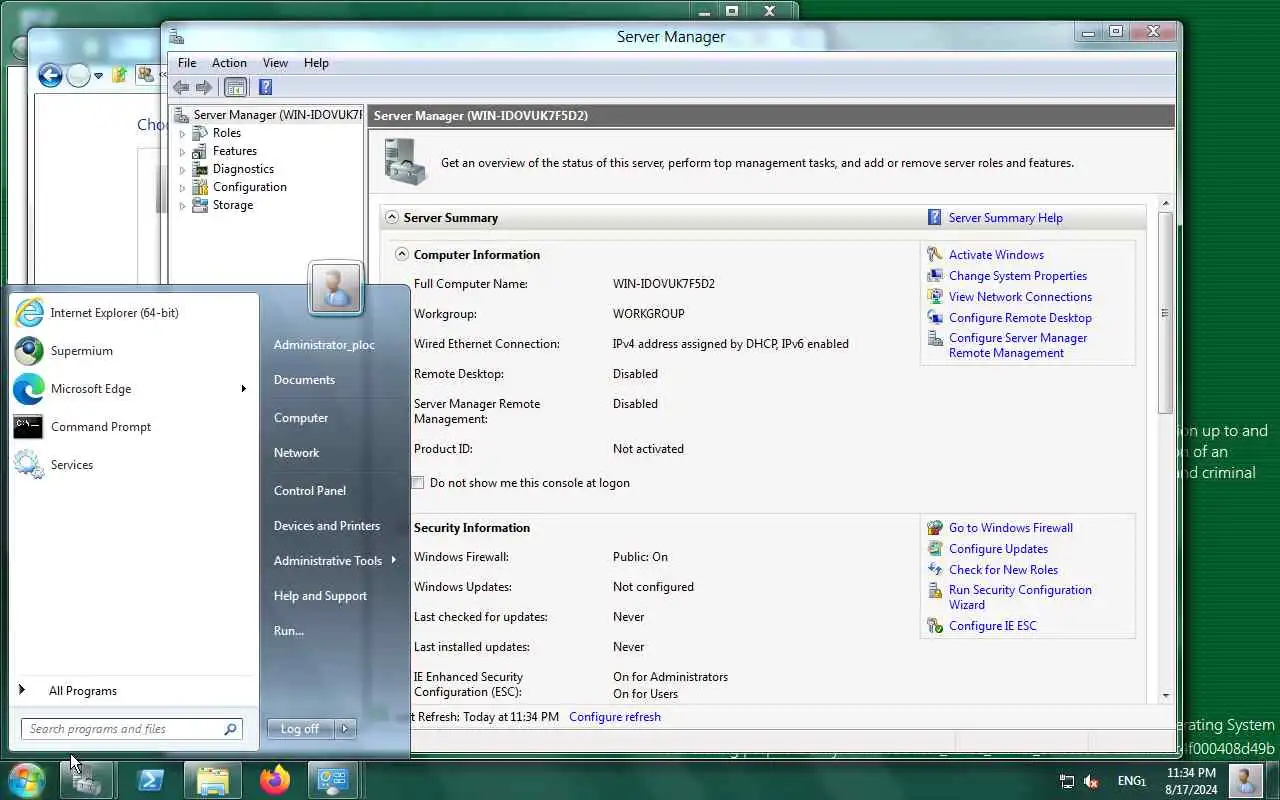Open Windows PowerShell from the taskbar
Screen dimensions: 1280x800
(151, 780)
